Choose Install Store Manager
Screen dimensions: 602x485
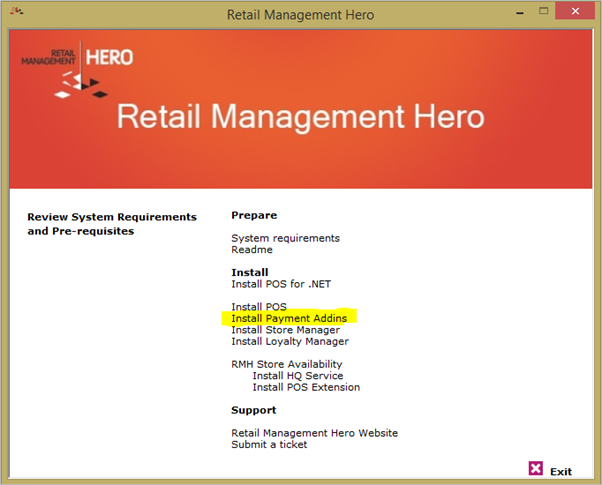point(286,330)
